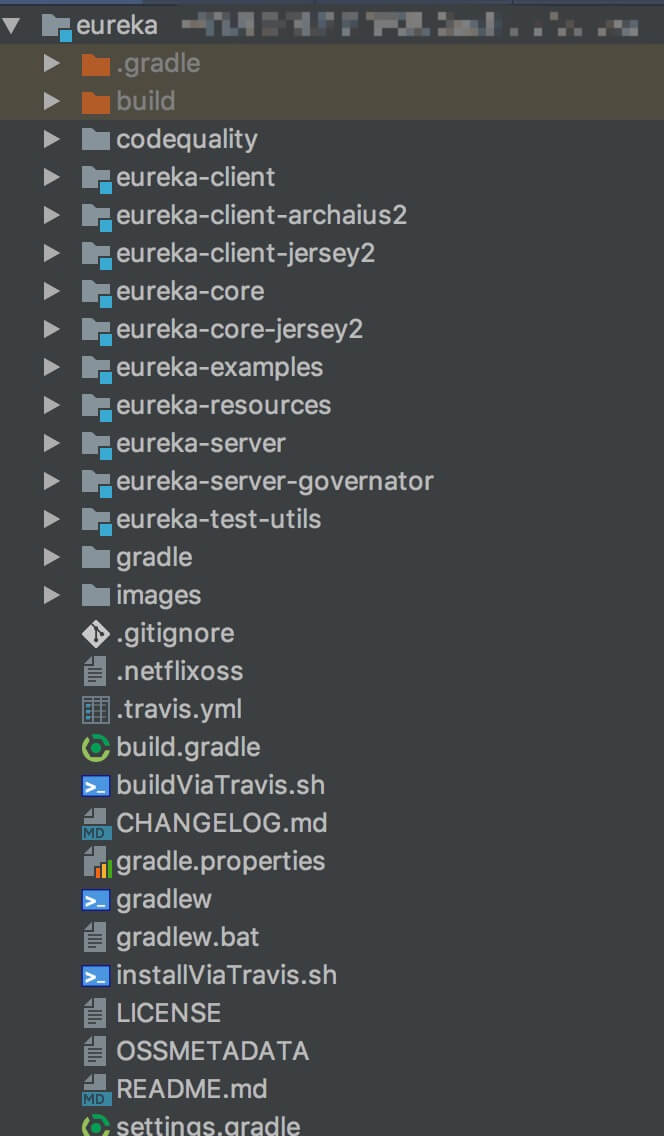664x1136 pixels.
Task: Select the eureka-client-archaius2 label
Action: click(x=261, y=215)
